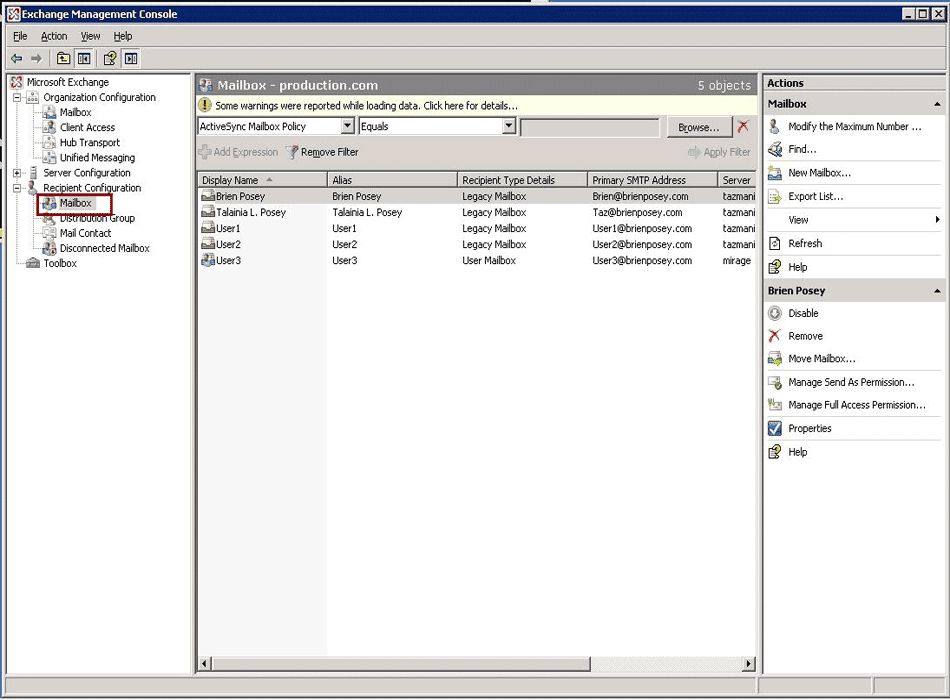
Task: Open the ActiveSync Mailbox Policy filter dropdown
Action: coord(347,126)
